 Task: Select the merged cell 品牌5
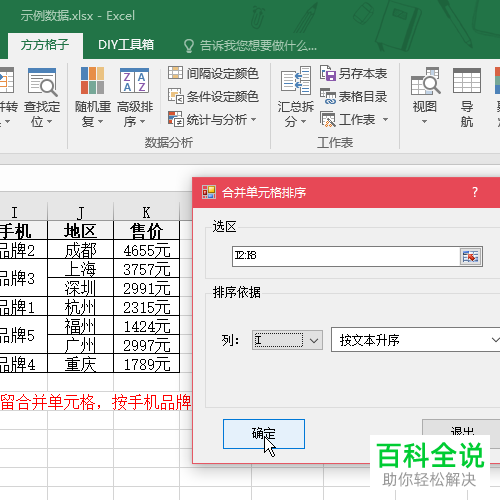(23, 335)
